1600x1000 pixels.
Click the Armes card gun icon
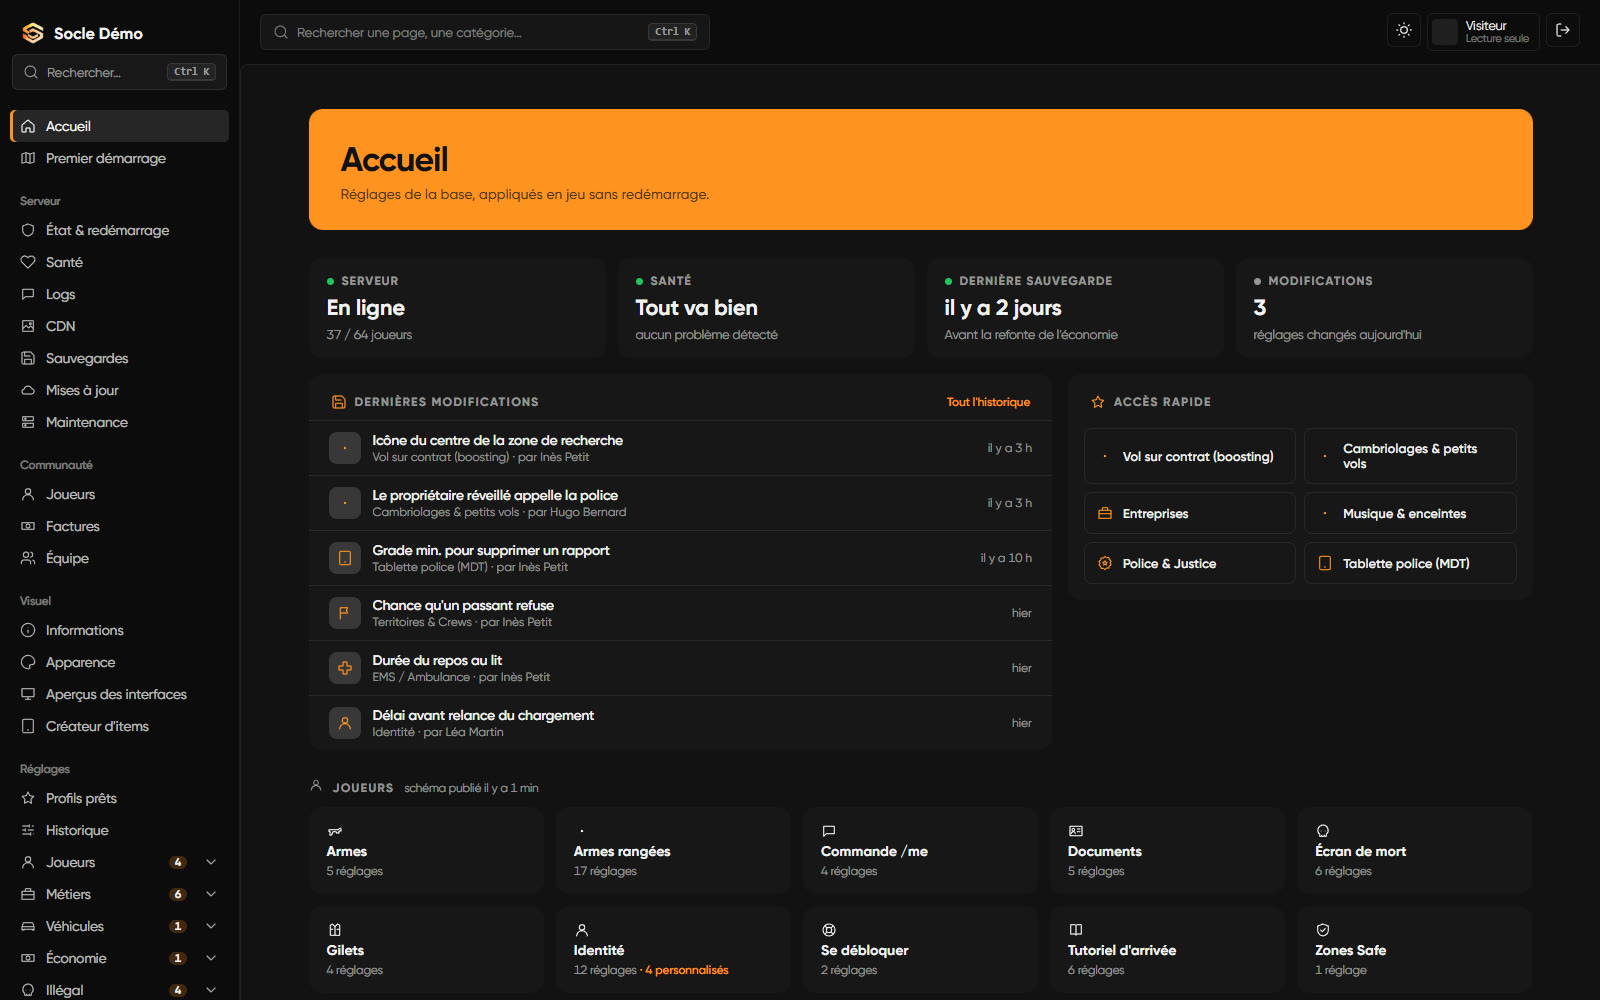(x=335, y=831)
